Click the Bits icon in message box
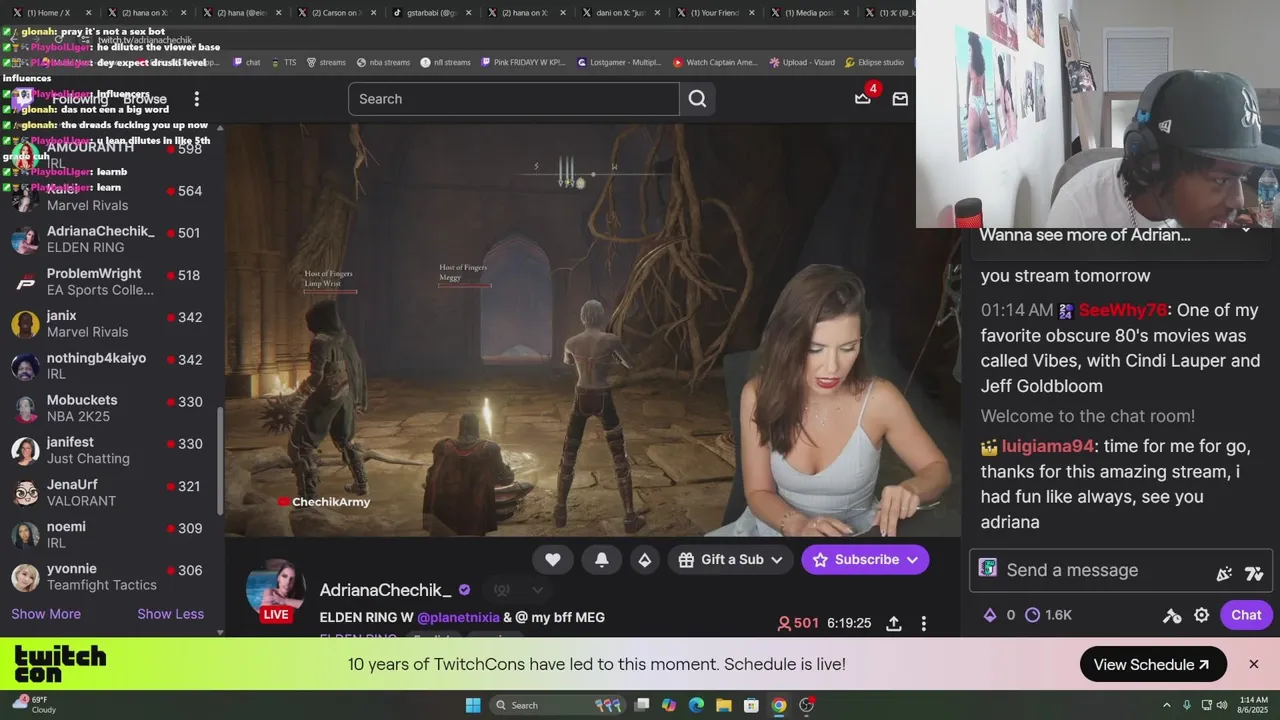This screenshot has width=1280, height=720. (1224, 573)
